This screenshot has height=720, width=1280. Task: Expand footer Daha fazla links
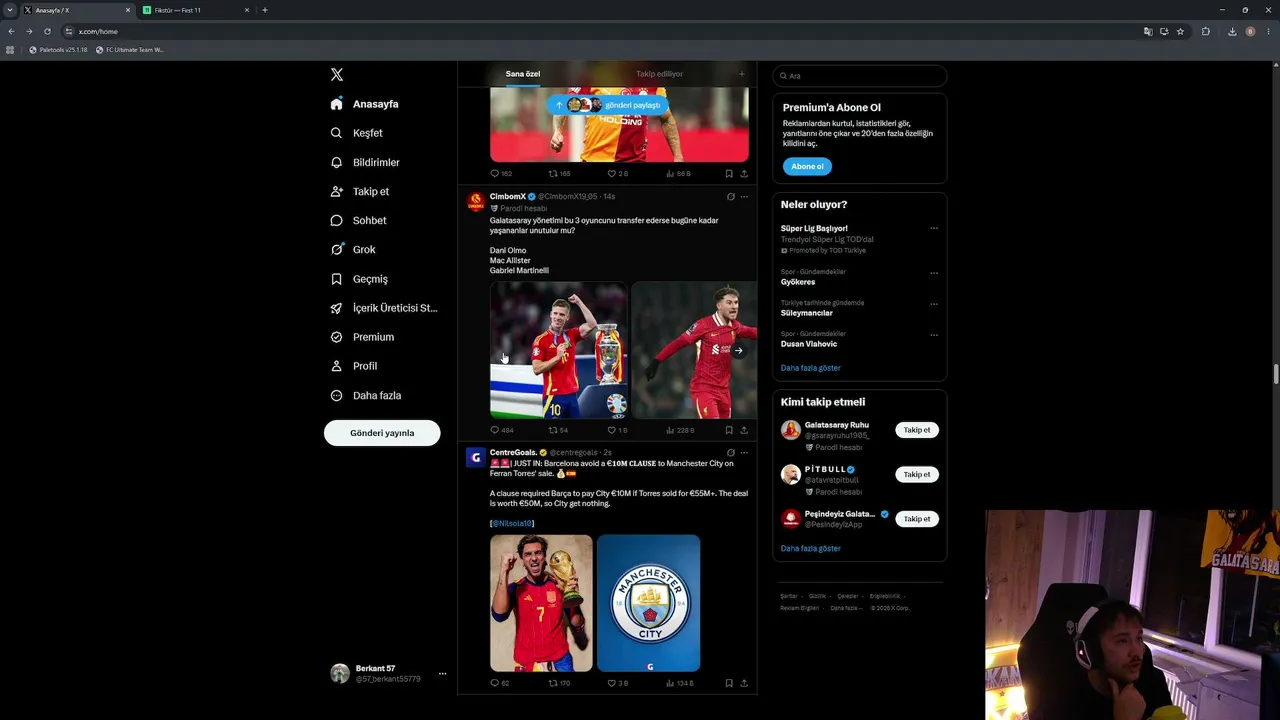click(x=846, y=608)
